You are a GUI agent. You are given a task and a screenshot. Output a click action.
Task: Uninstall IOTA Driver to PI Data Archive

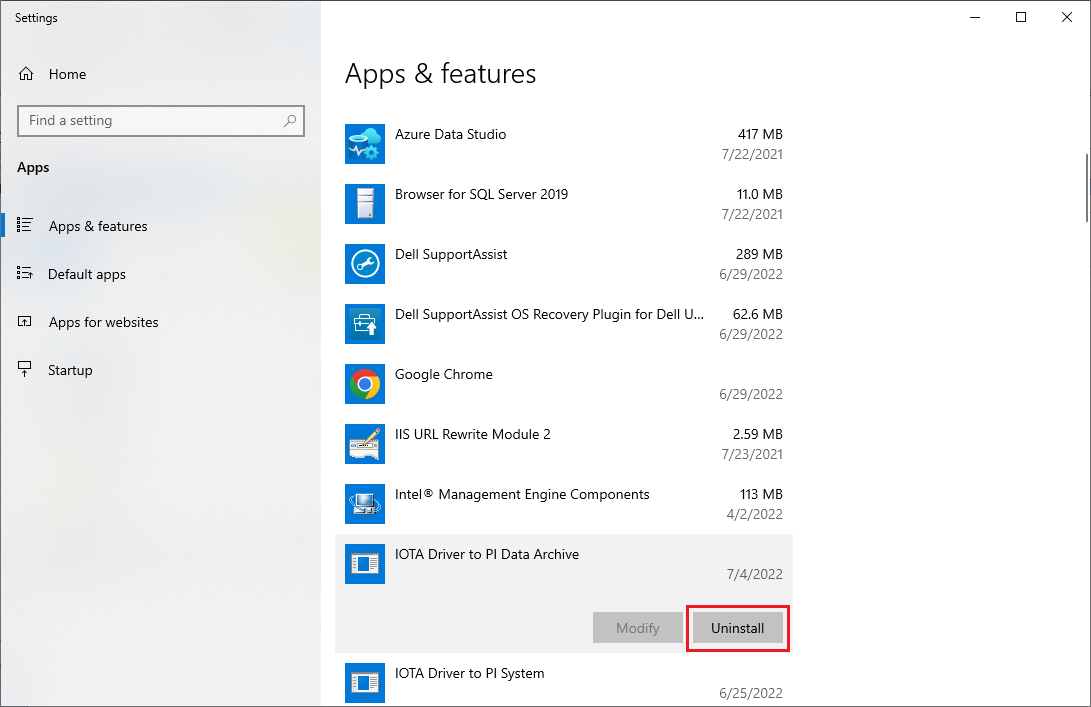(x=738, y=628)
